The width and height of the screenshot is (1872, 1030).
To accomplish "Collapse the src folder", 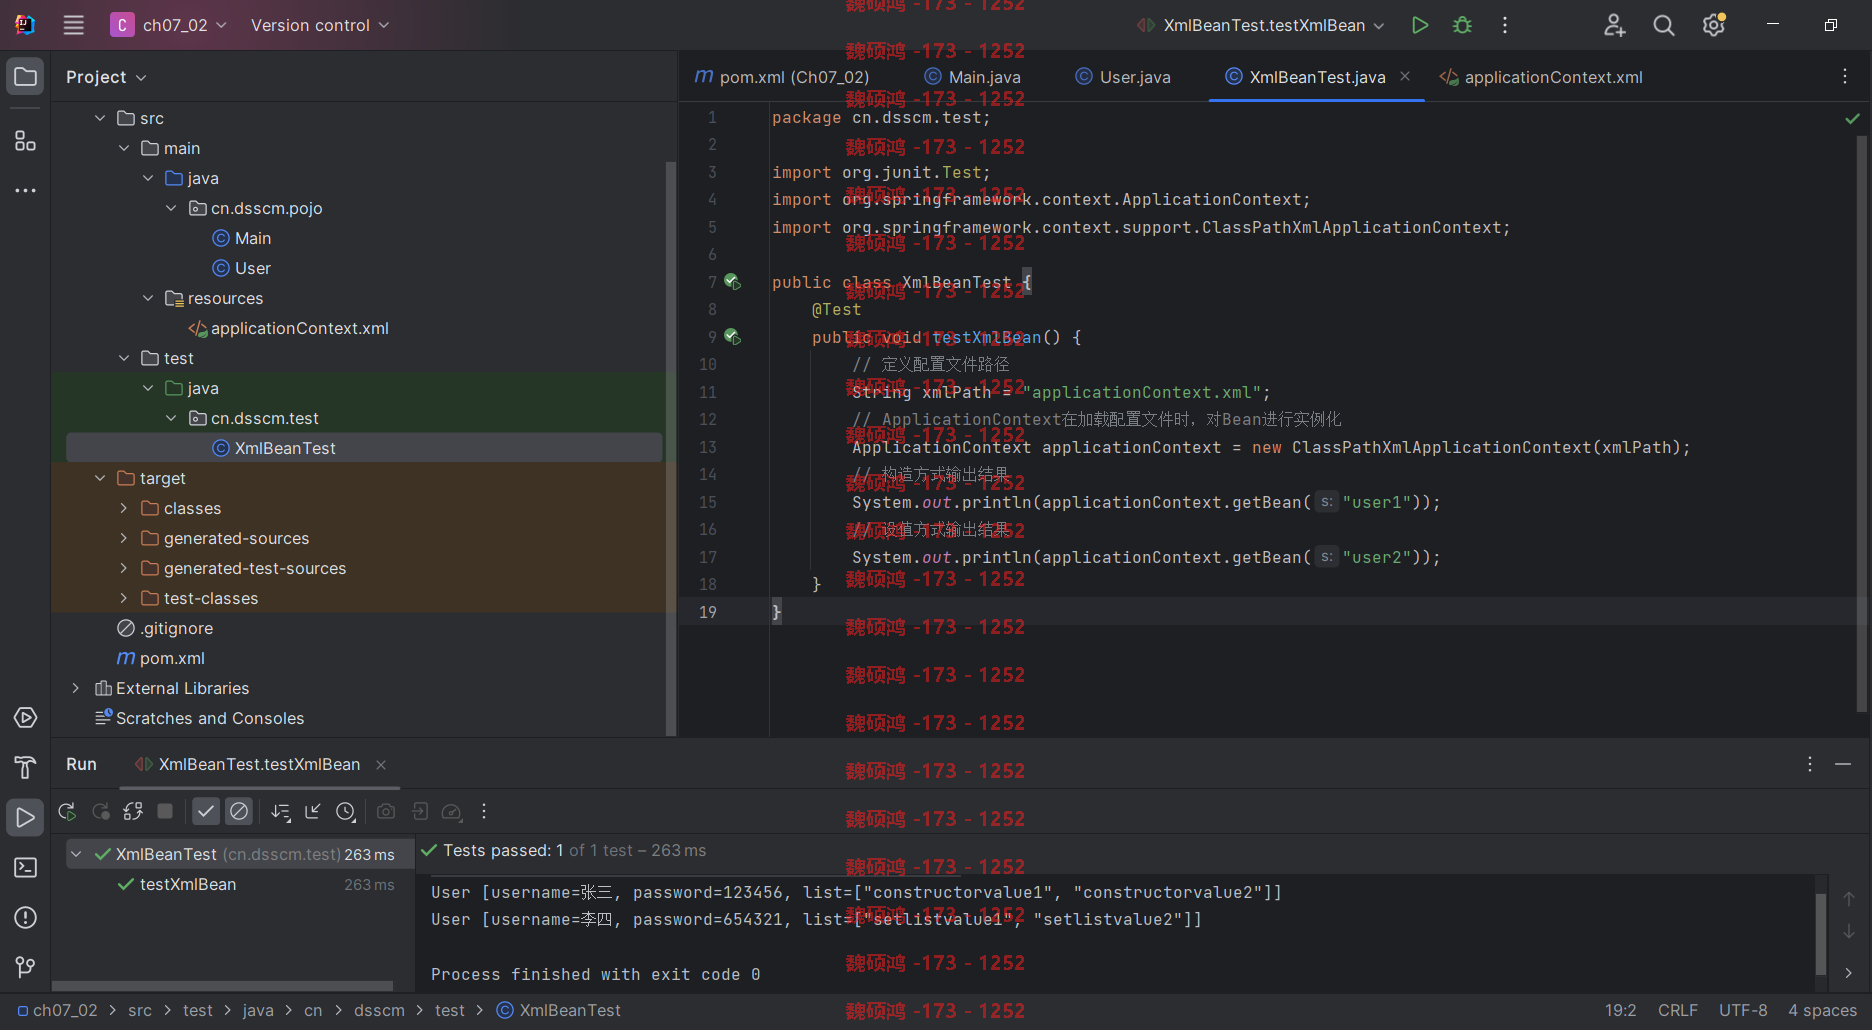I will pyautogui.click(x=100, y=118).
